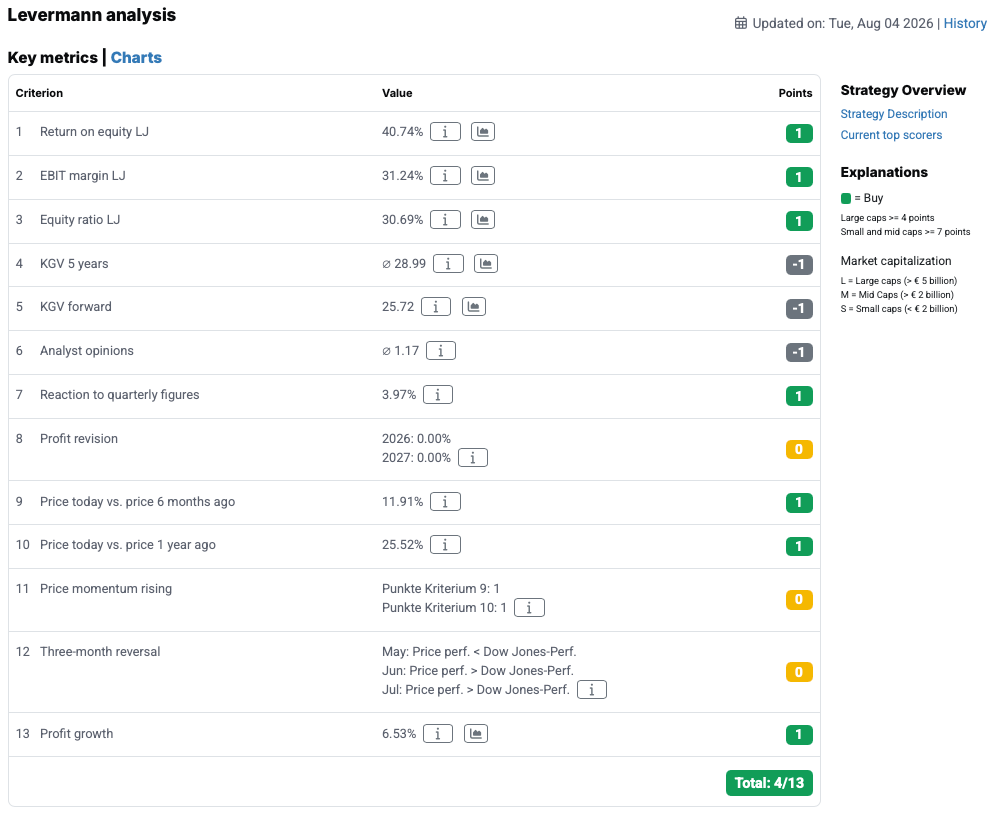The image size is (1002, 813).
Task: Open info icon for Three-month reversal
Action: (592, 690)
